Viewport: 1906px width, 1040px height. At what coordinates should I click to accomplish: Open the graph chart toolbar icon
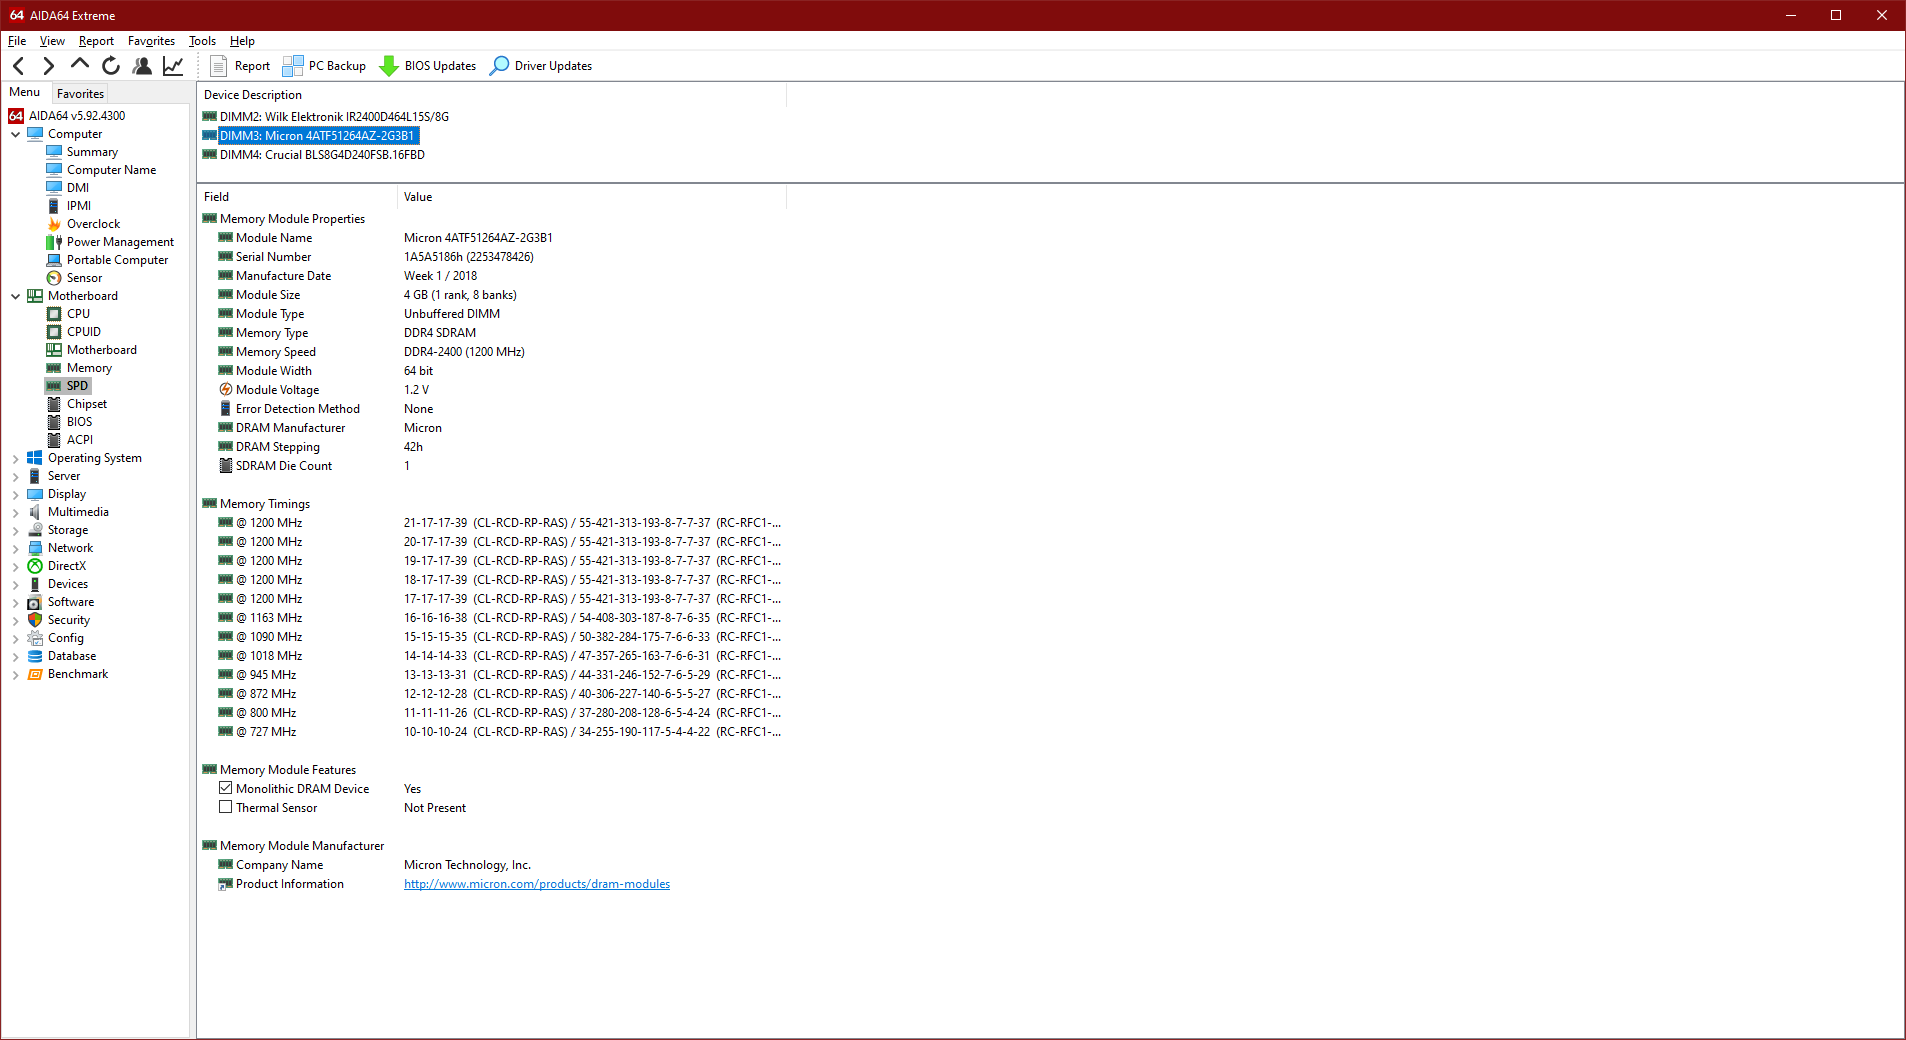click(x=173, y=66)
